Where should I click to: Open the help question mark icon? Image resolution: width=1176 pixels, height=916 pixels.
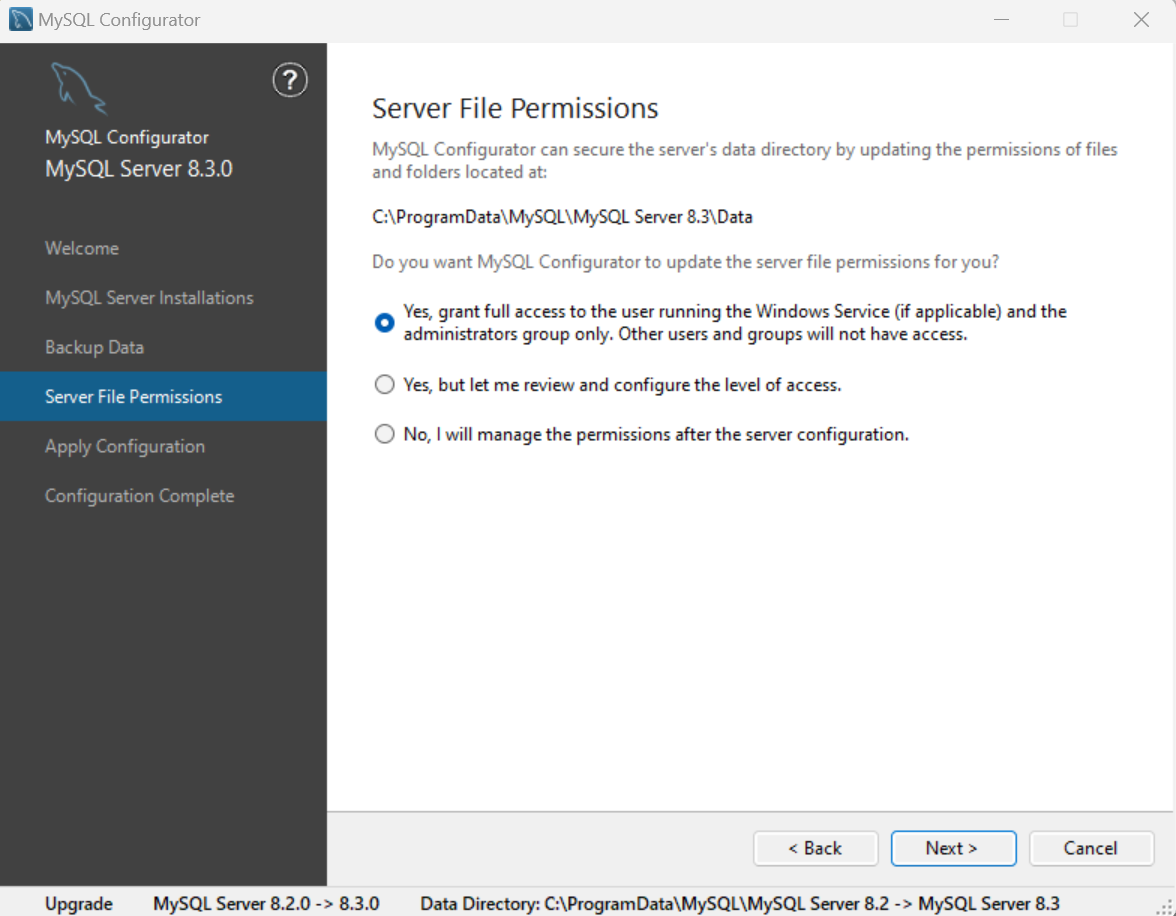tap(290, 80)
